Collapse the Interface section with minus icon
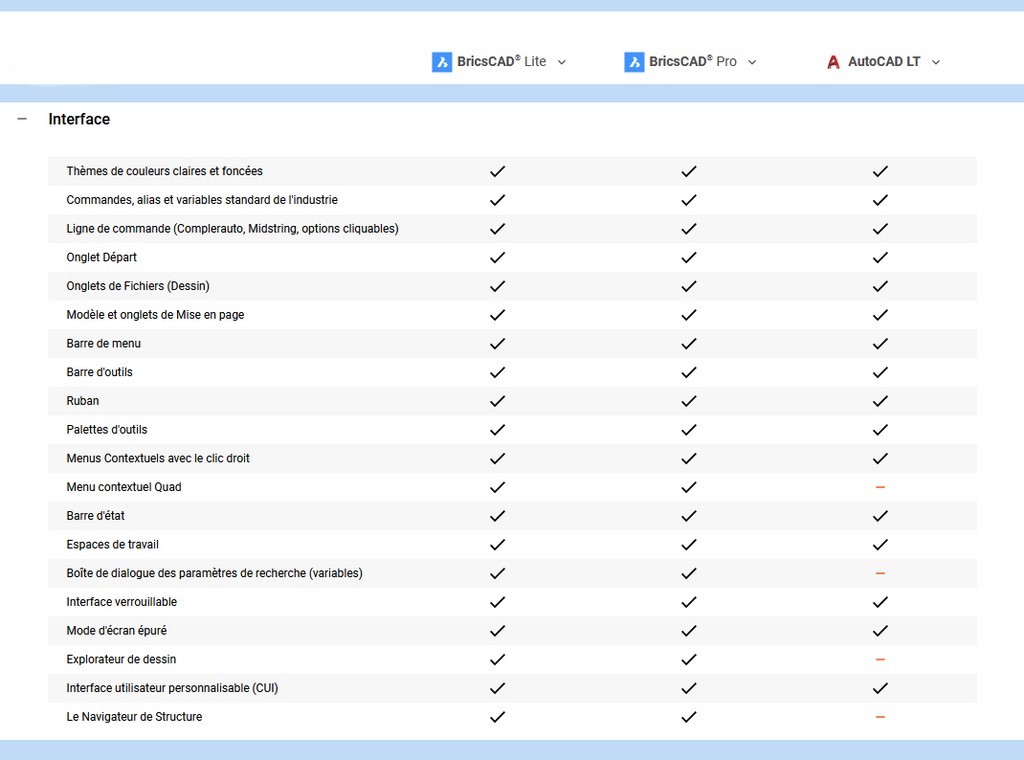The width and height of the screenshot is (1024, 760). pyautogui.click(x=22, y=119)
